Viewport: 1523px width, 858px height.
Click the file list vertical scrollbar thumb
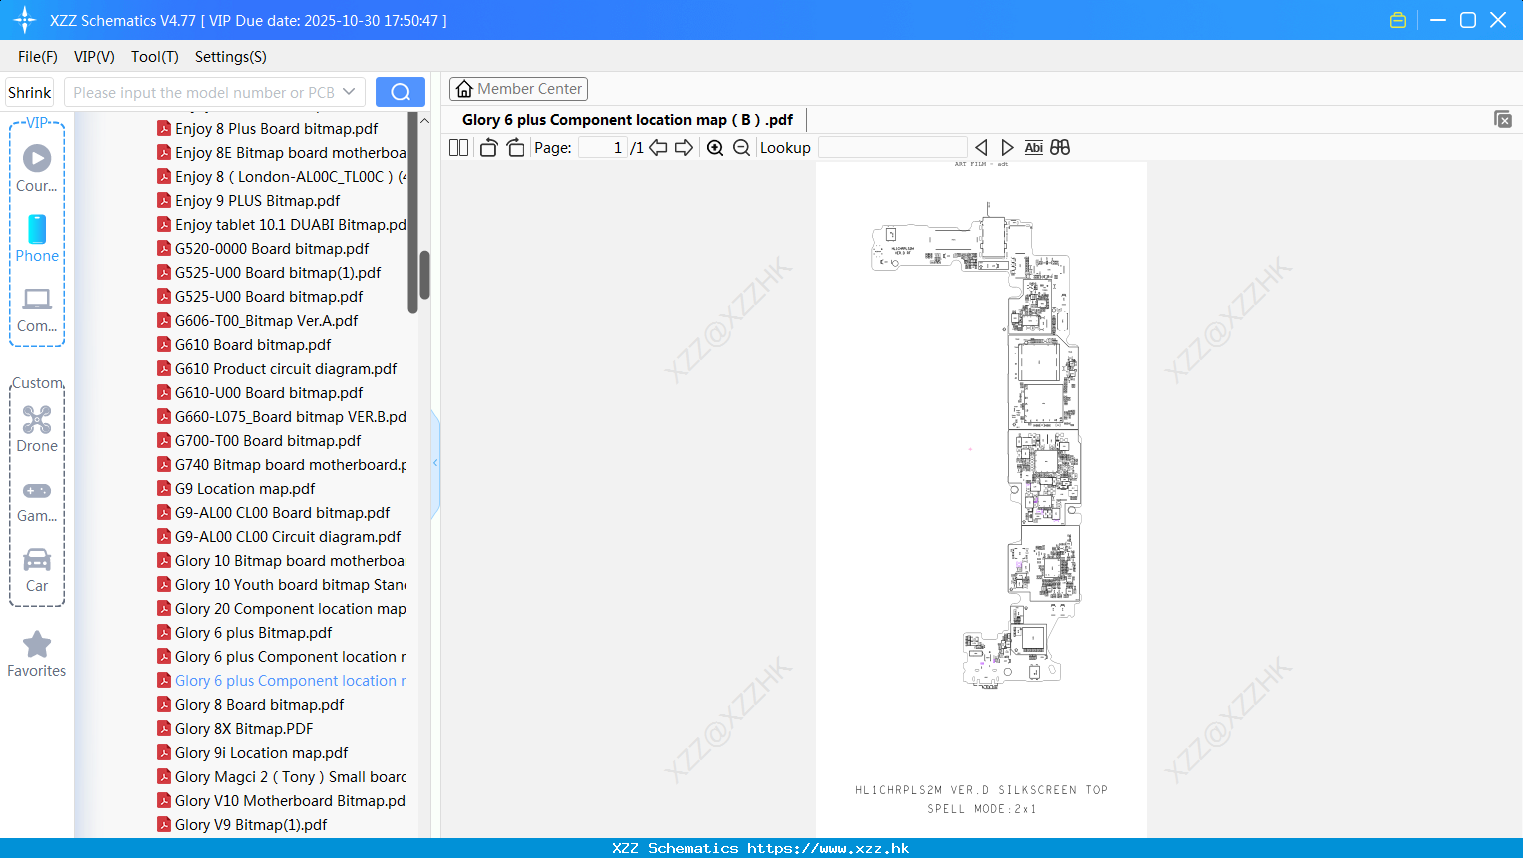pos(424,275)
